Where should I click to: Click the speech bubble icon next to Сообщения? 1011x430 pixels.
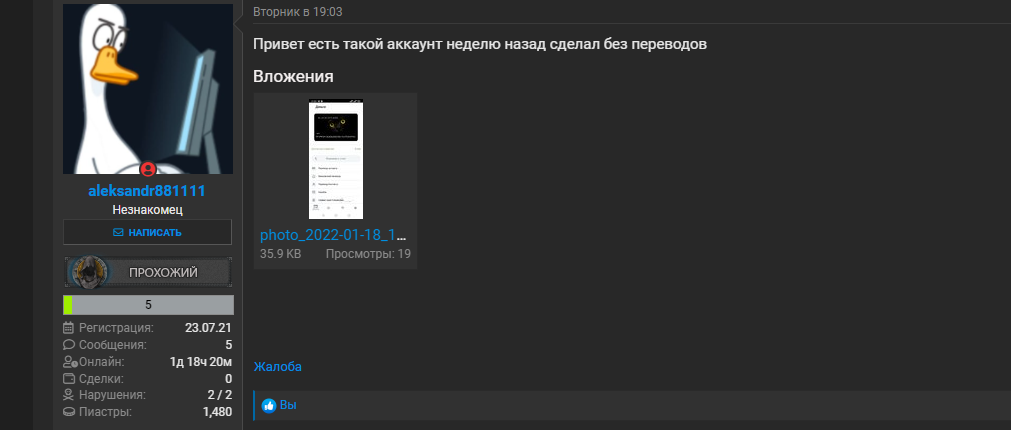pos(69,344)
